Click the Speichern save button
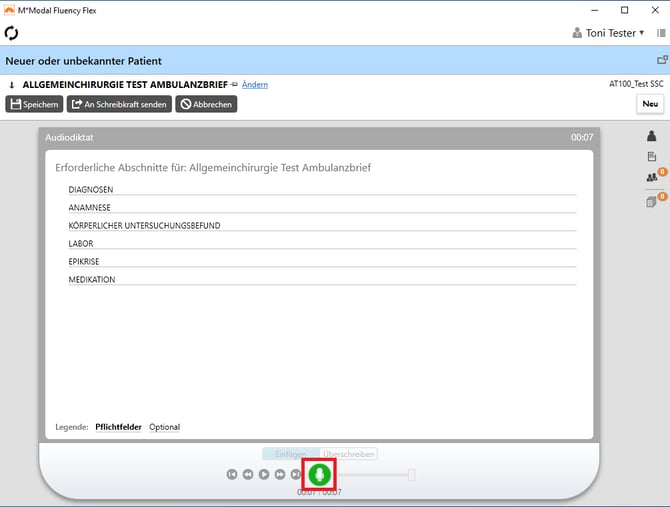The image size is (670, 507). coord(35,104)
